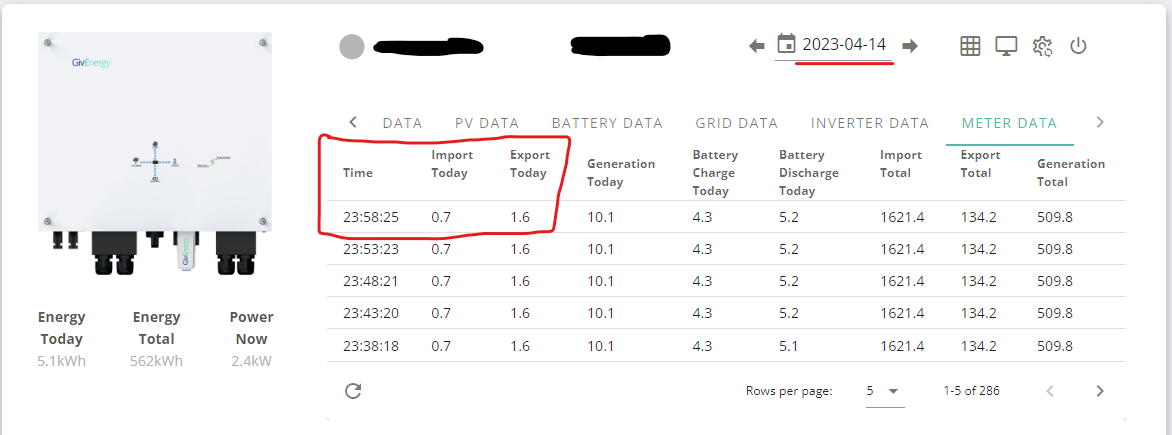Click the power logout icon
1172x435 pixels.
click(1078, 46)
